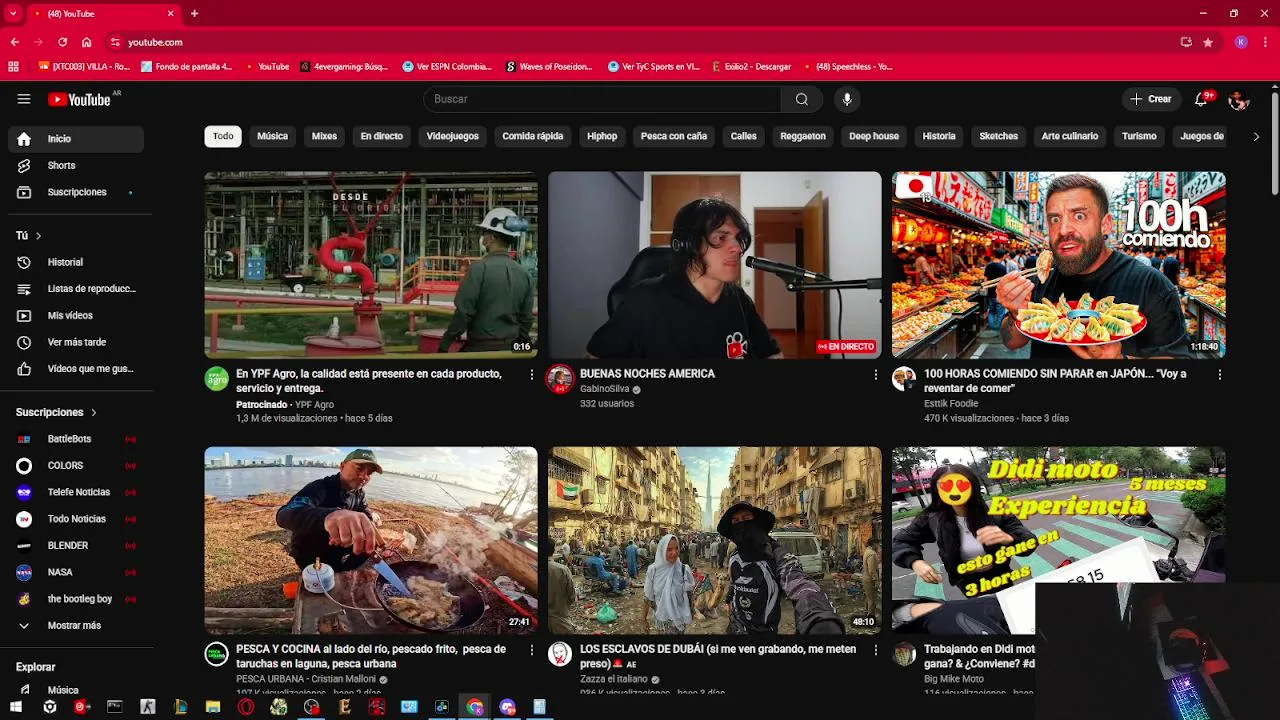Select the Música filter chip
Image resolution: width=1280 pixels, height=720 pixels.
[x=272, y=136]
